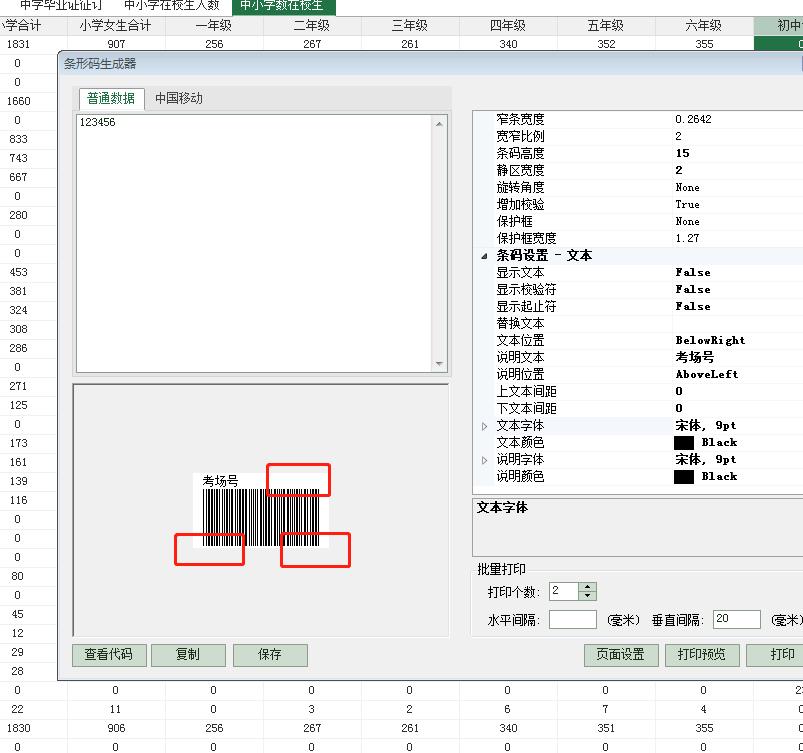The height and width of the screenshot is (753, 803).
Task: Open the 中国移动 tab
Action: coord(179,98)
